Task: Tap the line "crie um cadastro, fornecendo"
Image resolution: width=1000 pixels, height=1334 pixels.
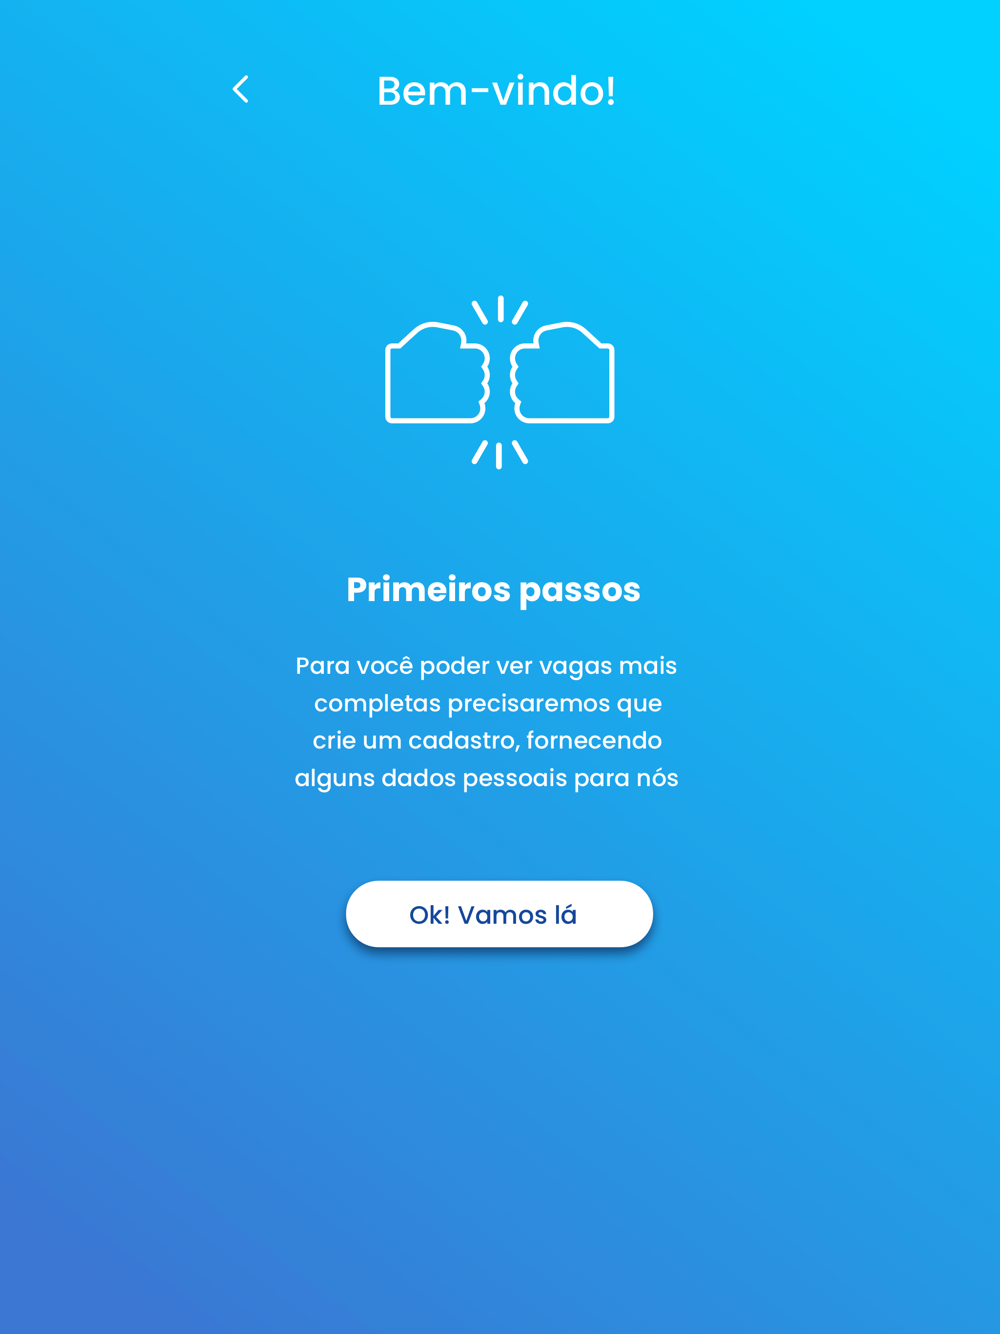Action: tap(487, 741)
